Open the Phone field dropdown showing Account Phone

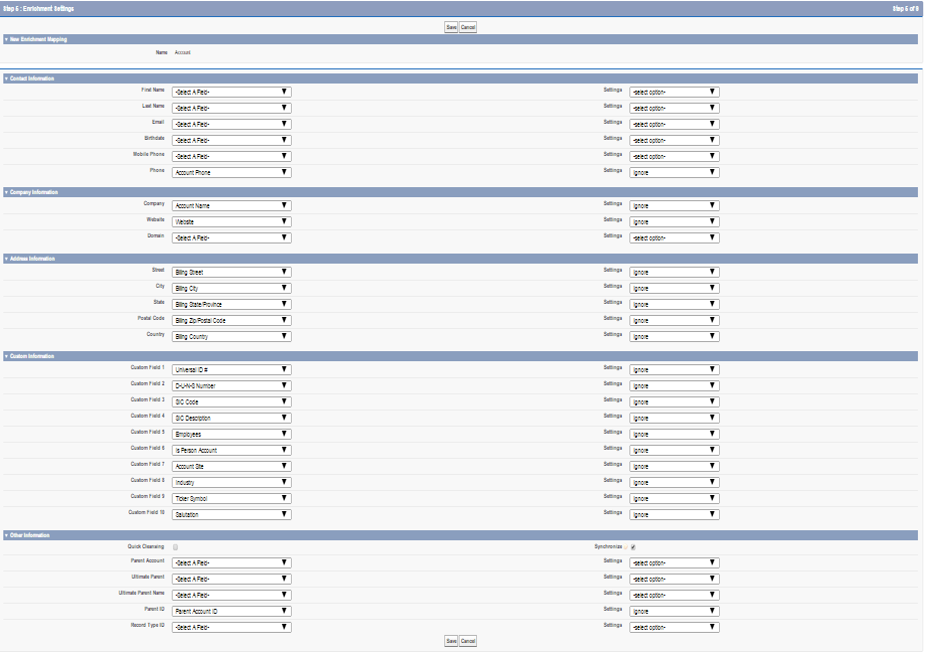pos(231,172)
